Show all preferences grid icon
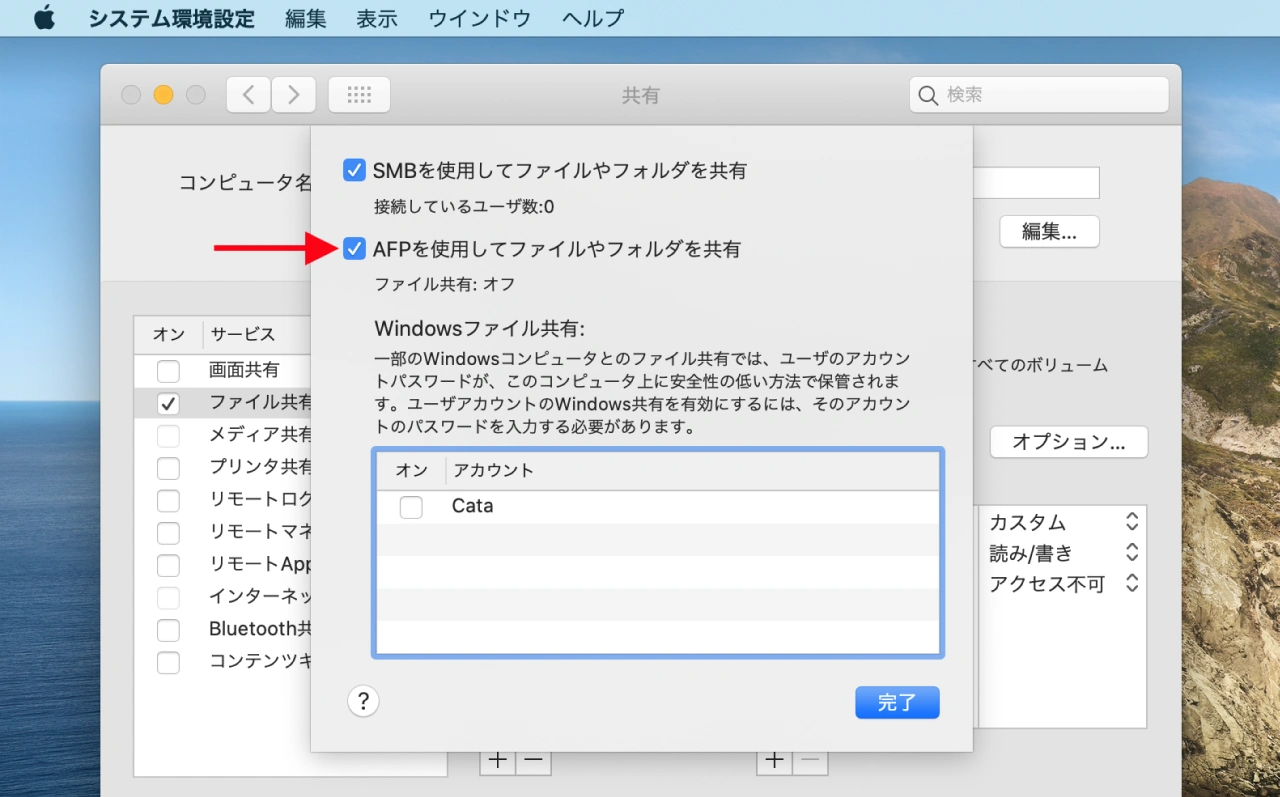Screen dimensions: 1280x797 [359, 95]
